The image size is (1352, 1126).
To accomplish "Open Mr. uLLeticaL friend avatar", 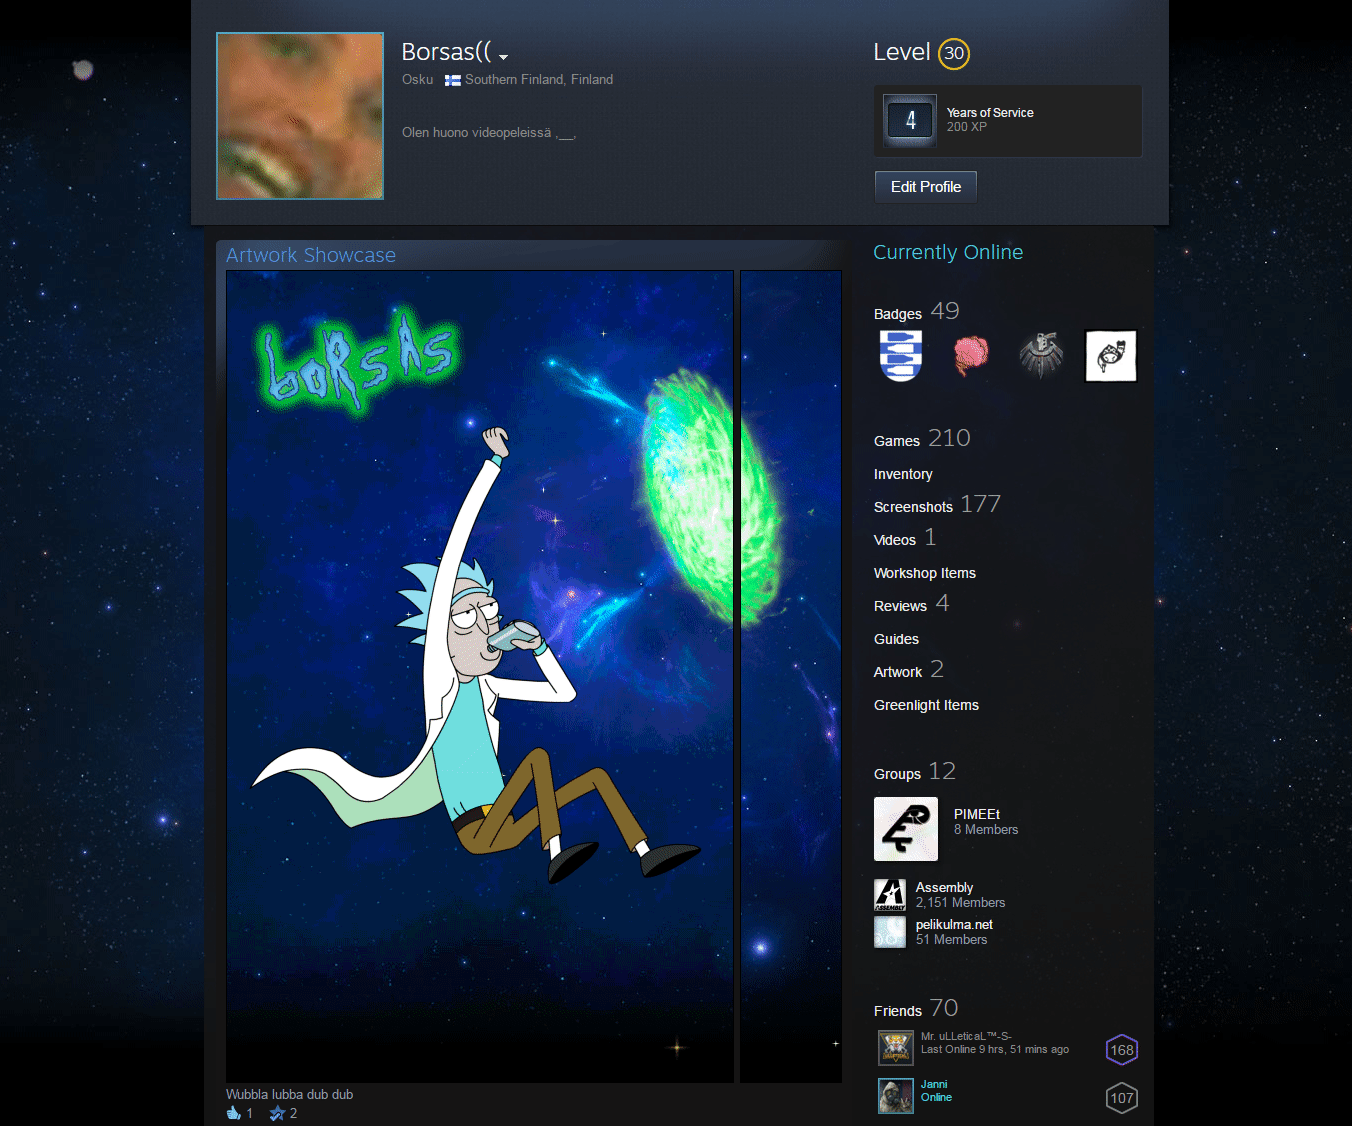I will click(895, 1048).
